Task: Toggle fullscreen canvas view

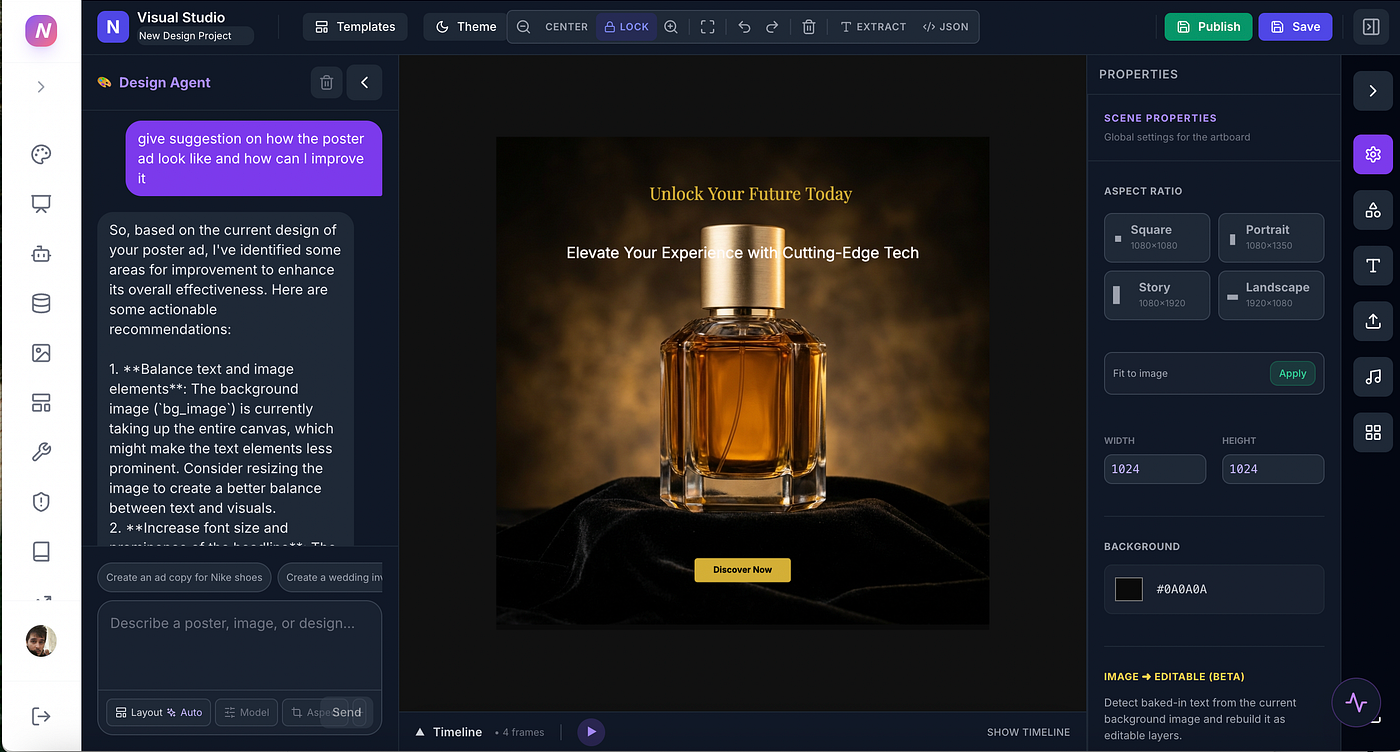Action: [707, 27]
